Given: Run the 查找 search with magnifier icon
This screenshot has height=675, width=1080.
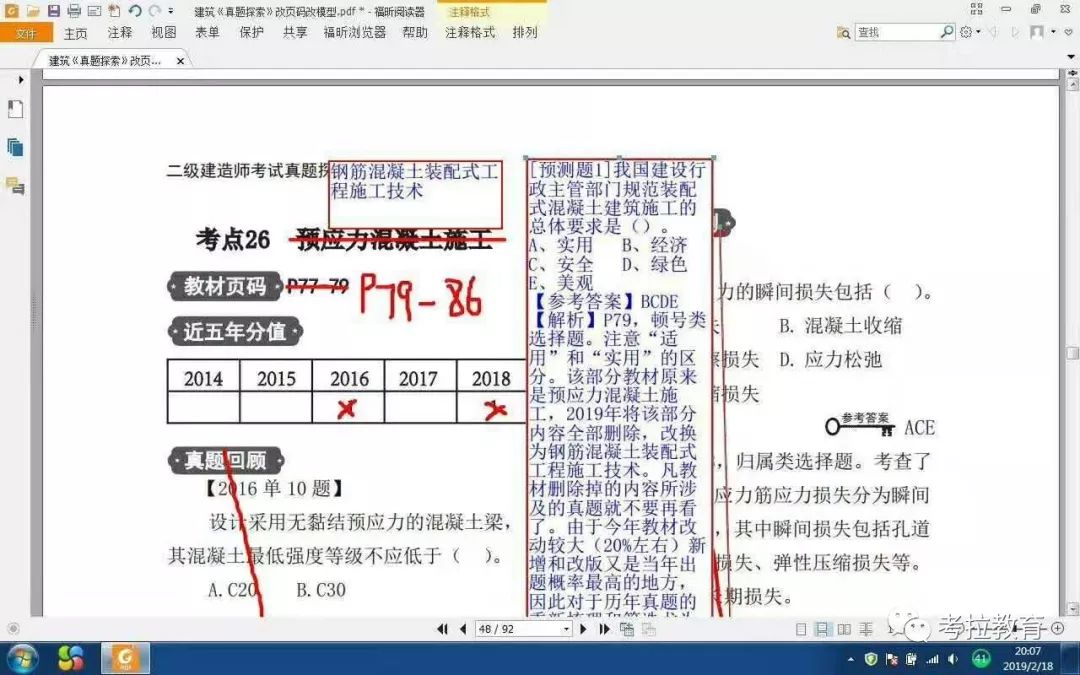Looking at the screenshot, I should click(948, 31).
